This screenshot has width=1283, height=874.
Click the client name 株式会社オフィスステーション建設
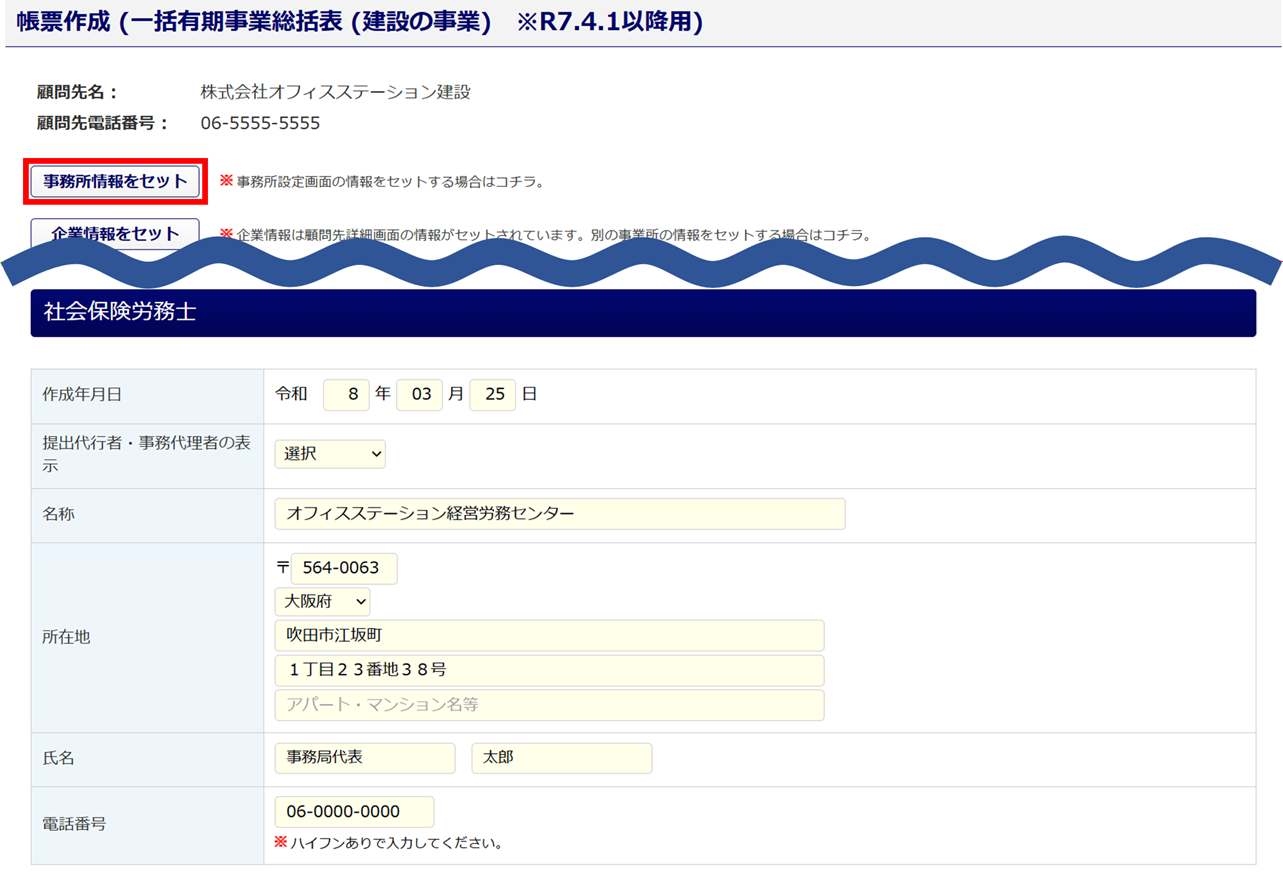click(335, 93)
